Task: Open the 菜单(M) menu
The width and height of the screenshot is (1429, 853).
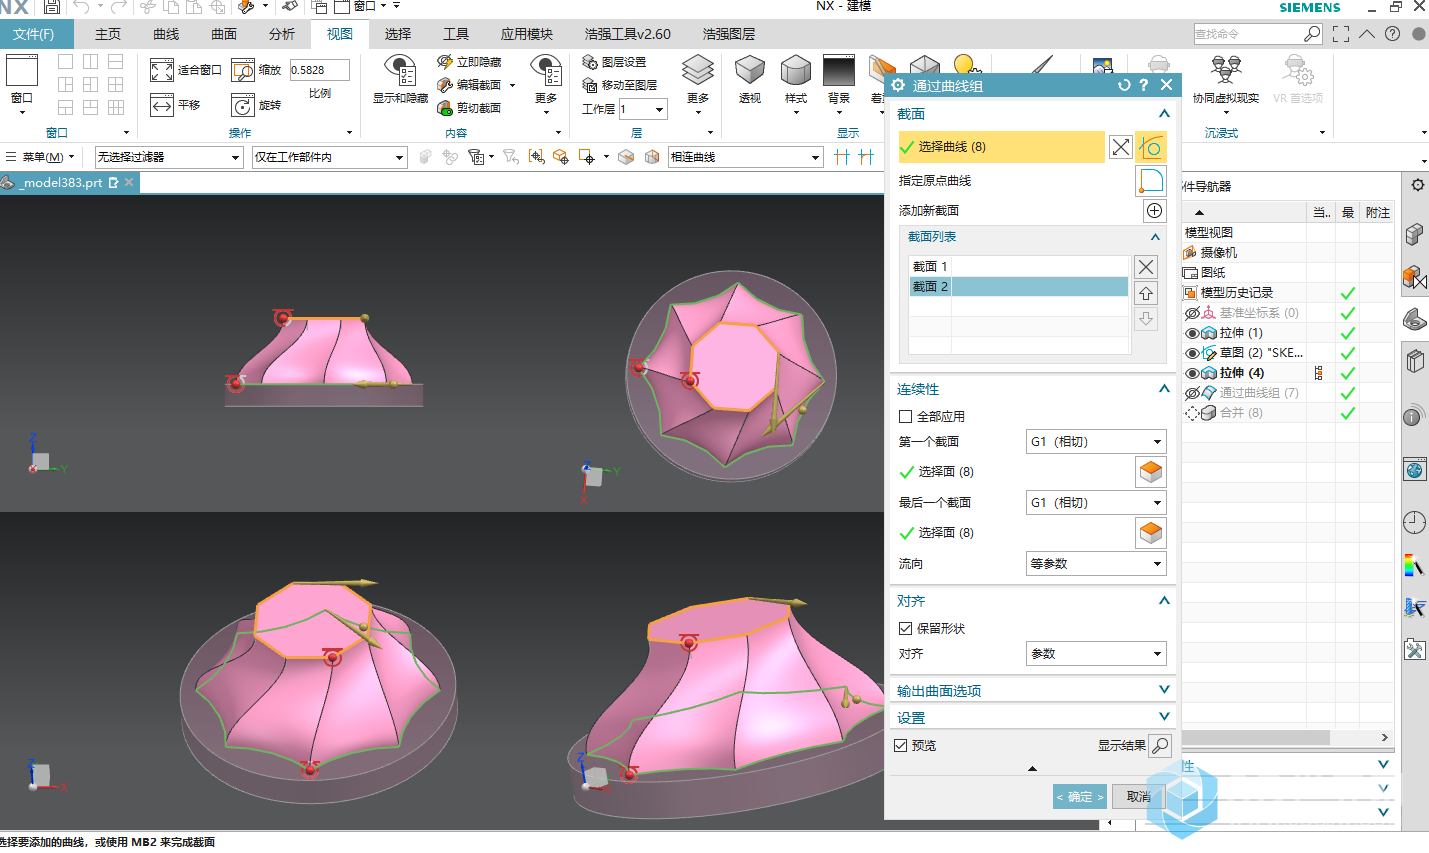Action: 41,157
